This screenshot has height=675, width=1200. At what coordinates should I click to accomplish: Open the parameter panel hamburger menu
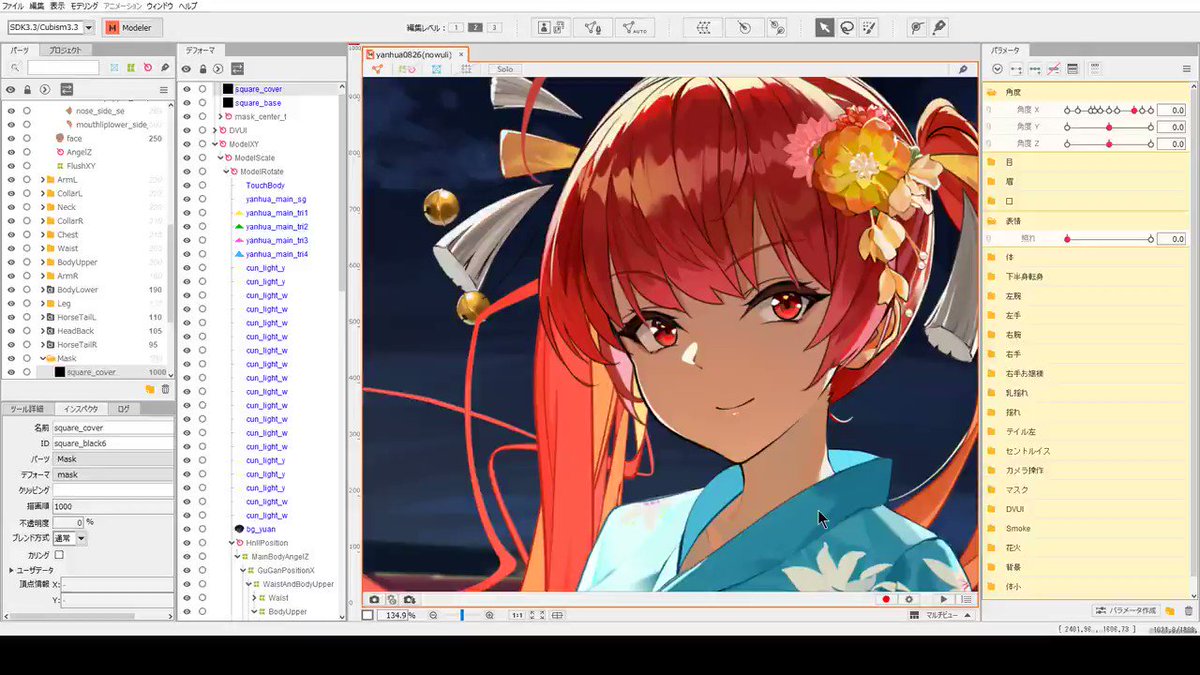(1188, 69)
